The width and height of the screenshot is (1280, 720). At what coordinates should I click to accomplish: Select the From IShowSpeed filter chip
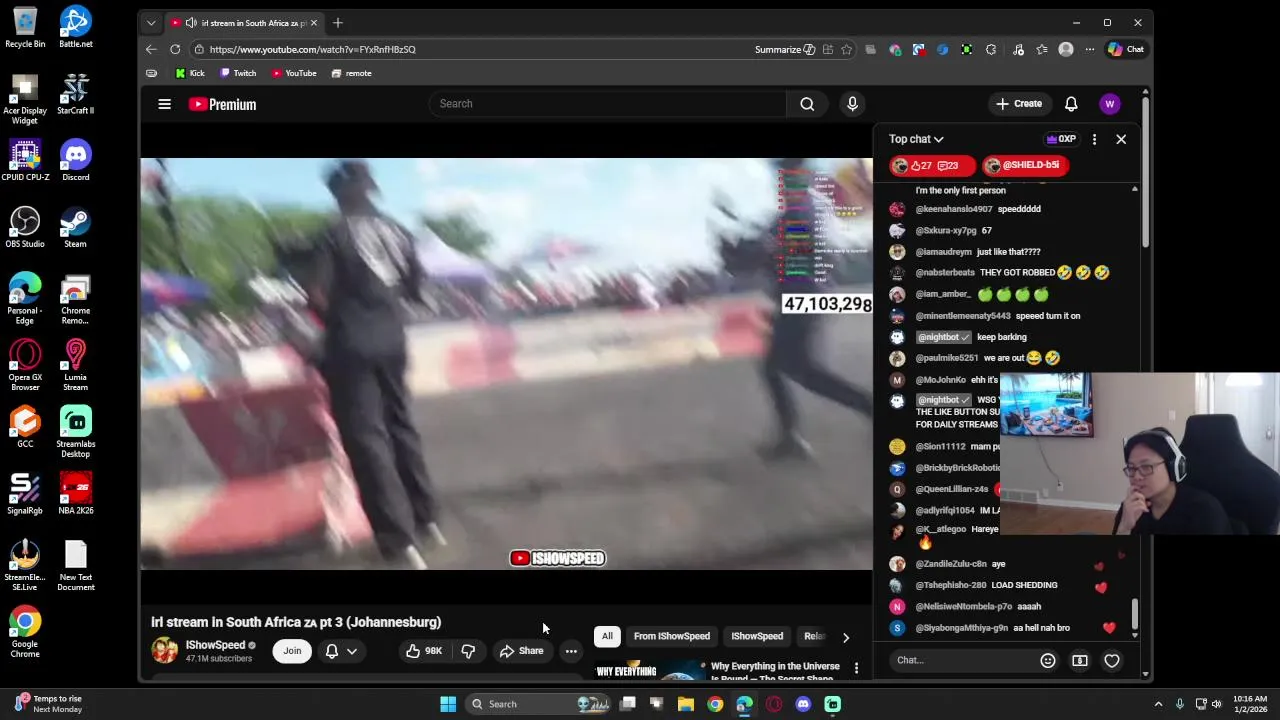pyautogui.click(x=672, y=636)
